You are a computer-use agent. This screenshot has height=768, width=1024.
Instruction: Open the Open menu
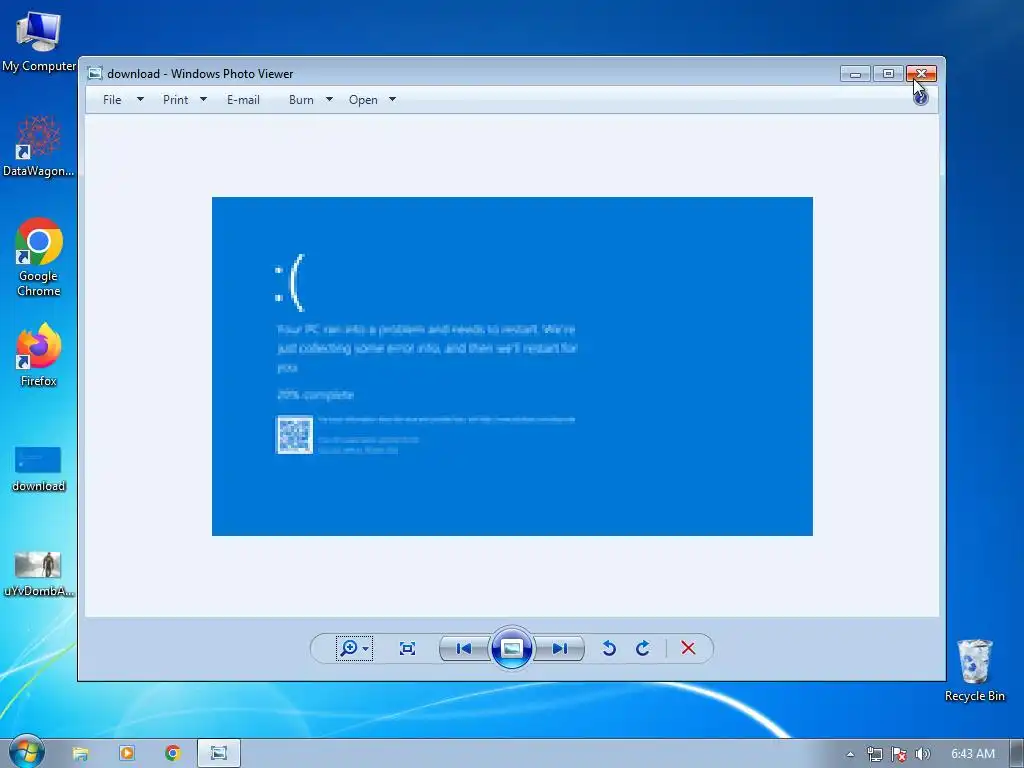[363, 100]
